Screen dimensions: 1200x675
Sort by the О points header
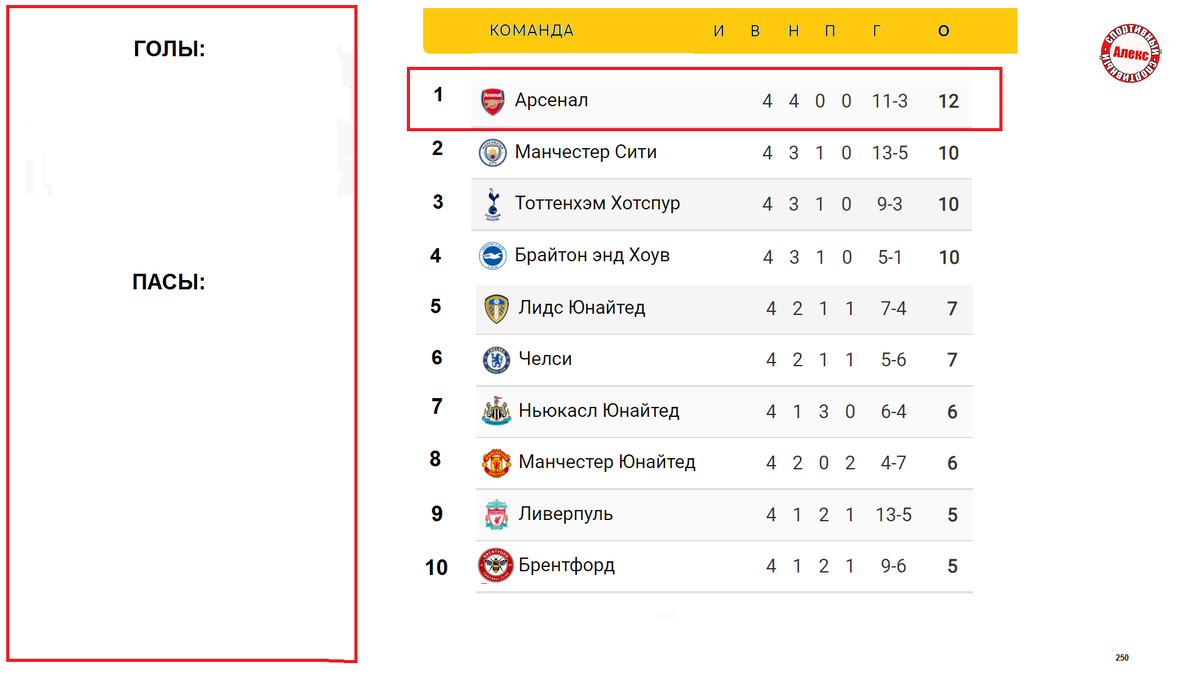(943, 31)
